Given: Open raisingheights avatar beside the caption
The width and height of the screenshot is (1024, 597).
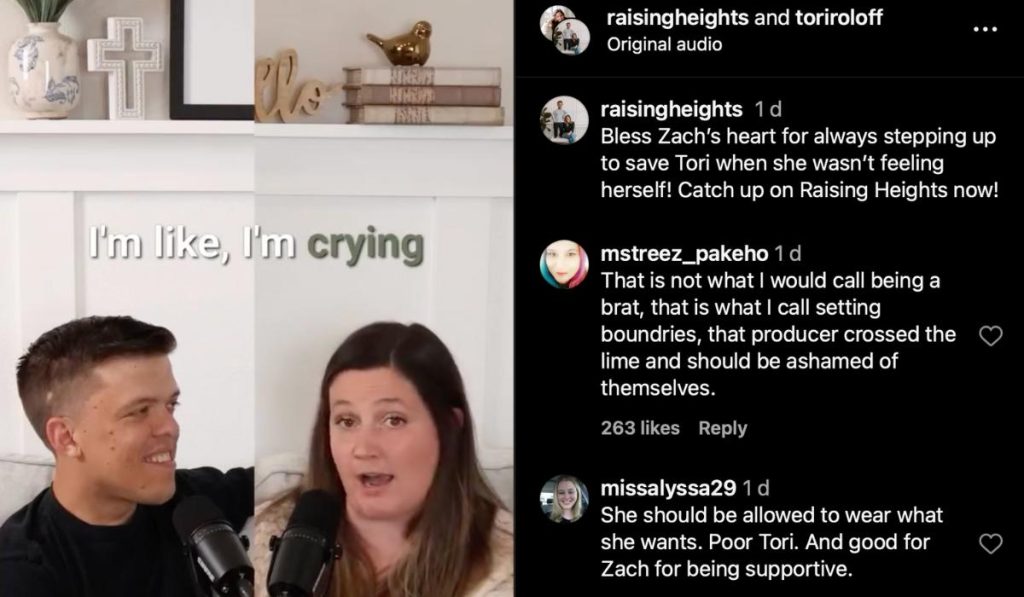Looking at the screenshot, I should click(564, 120).
